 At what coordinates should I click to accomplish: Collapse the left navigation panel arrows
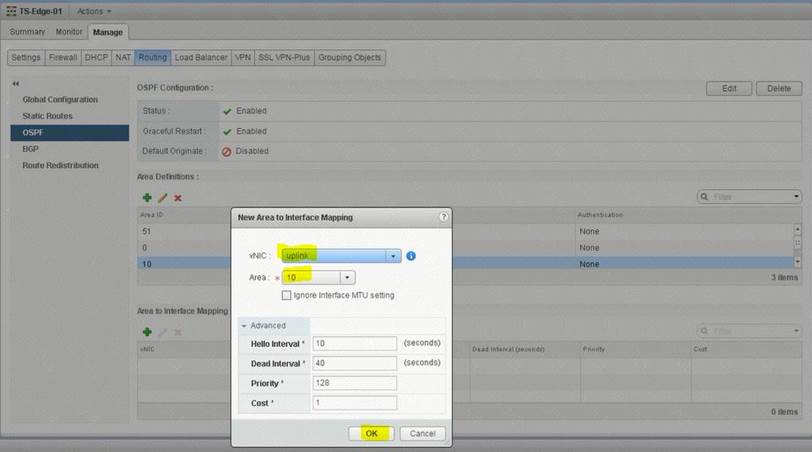[x=16, y=84]
